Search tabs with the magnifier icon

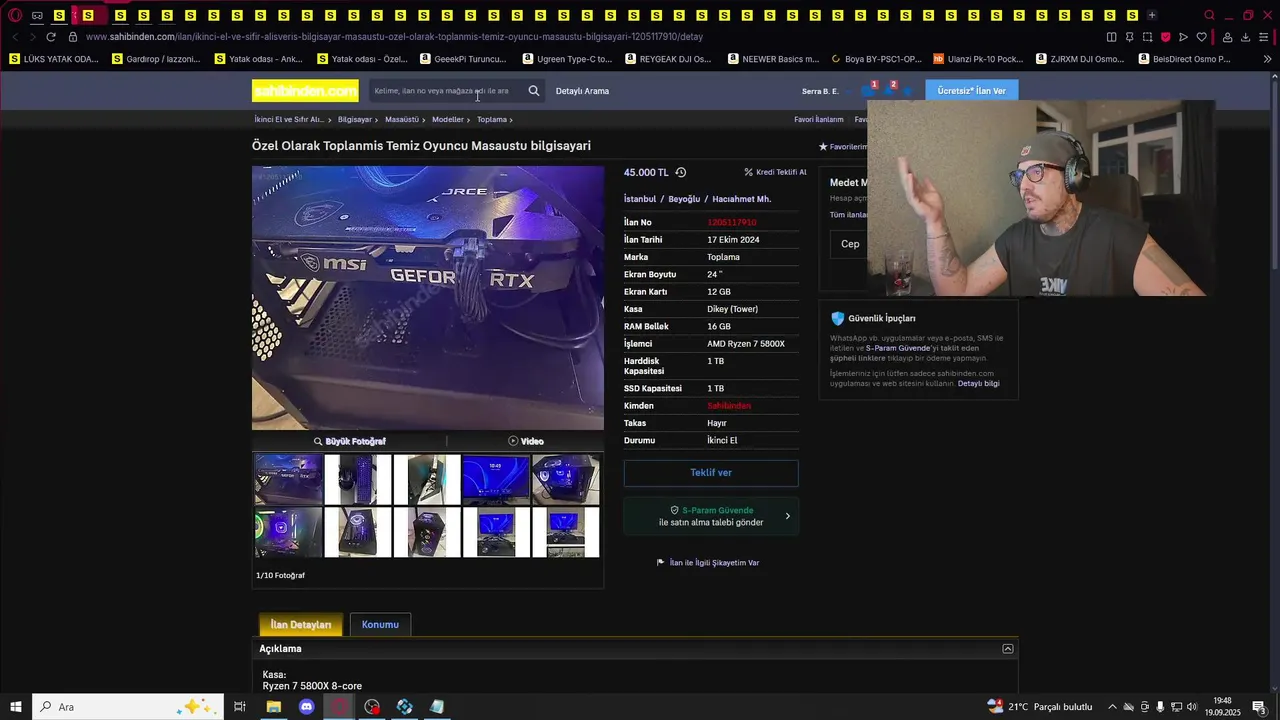1209,15
